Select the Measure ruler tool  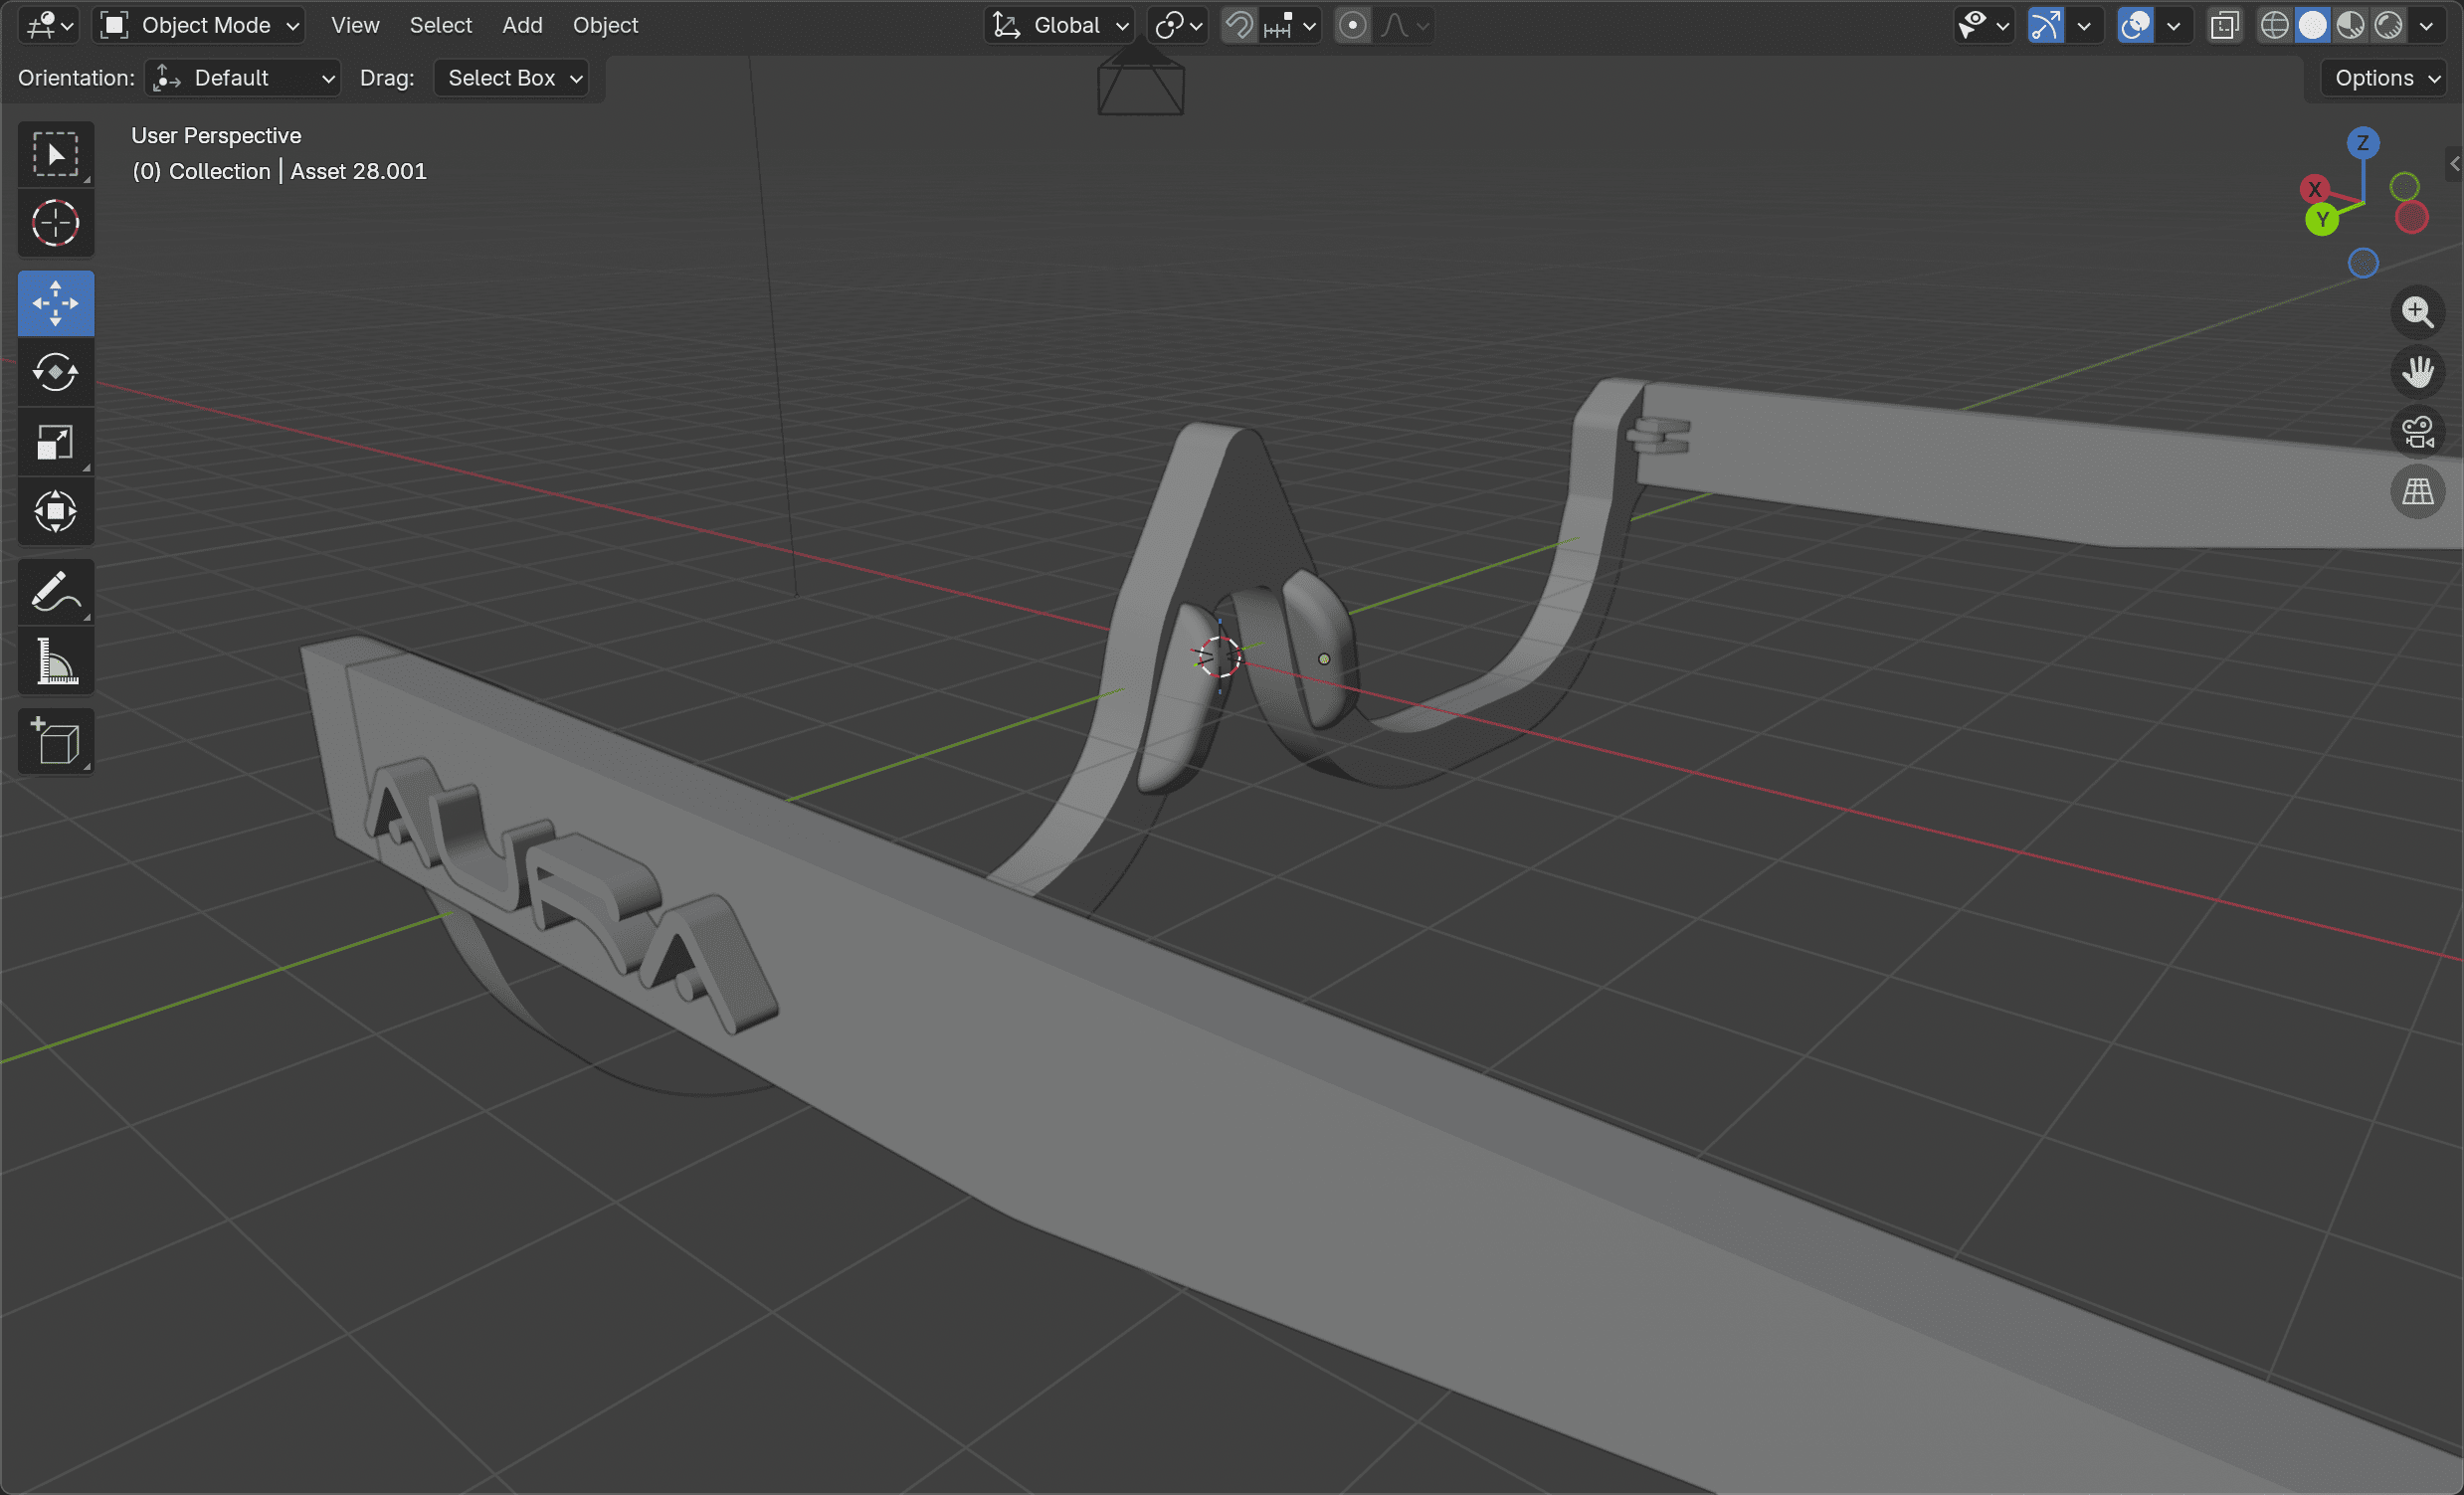pyautogui.click(x=55, y=662)
